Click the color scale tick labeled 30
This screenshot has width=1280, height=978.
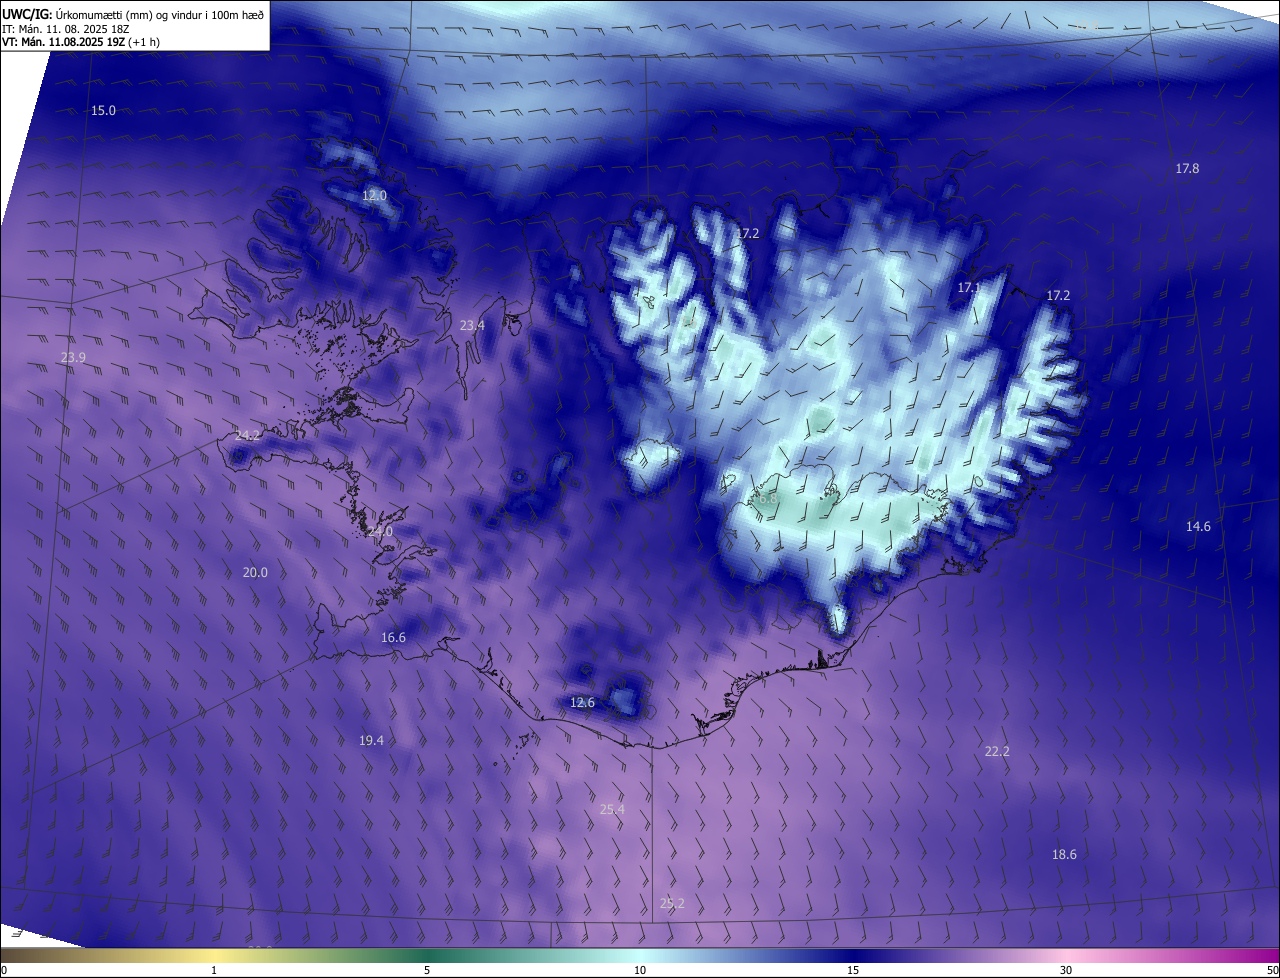(x=1066, y=970)
